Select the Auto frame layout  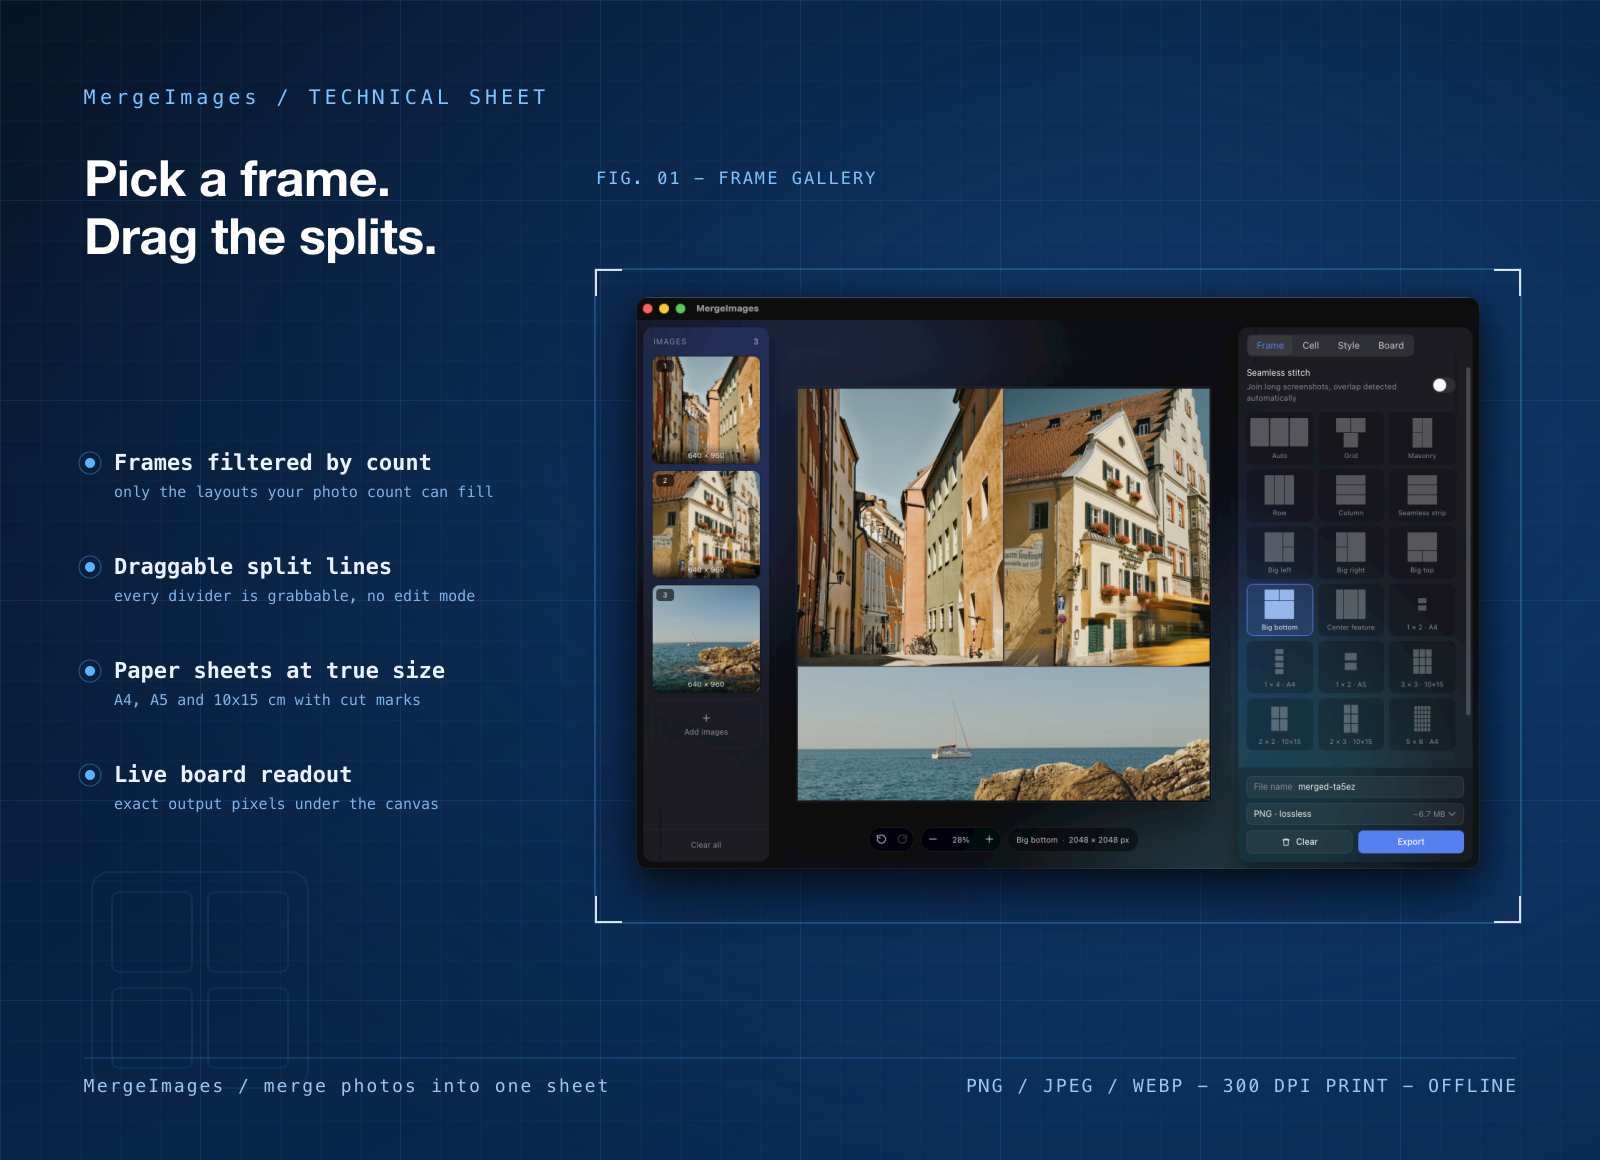pyautogui.click(x=1279, y=438)
